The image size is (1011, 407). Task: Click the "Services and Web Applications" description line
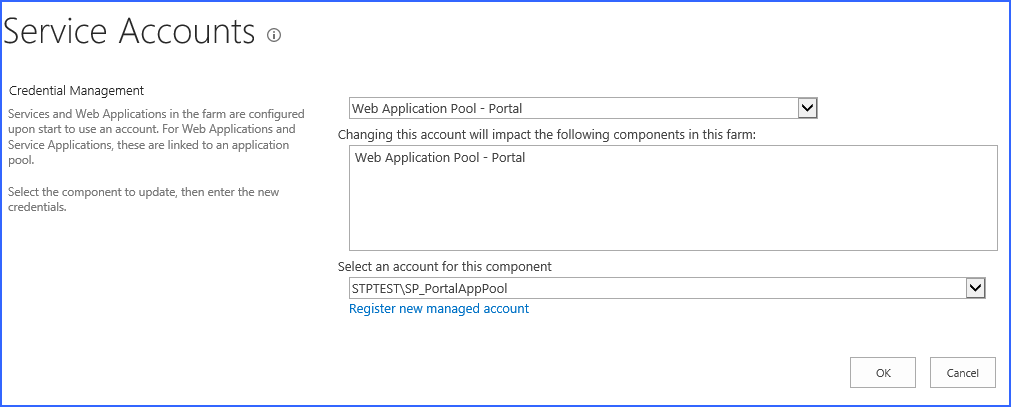[x=156, y=114]
